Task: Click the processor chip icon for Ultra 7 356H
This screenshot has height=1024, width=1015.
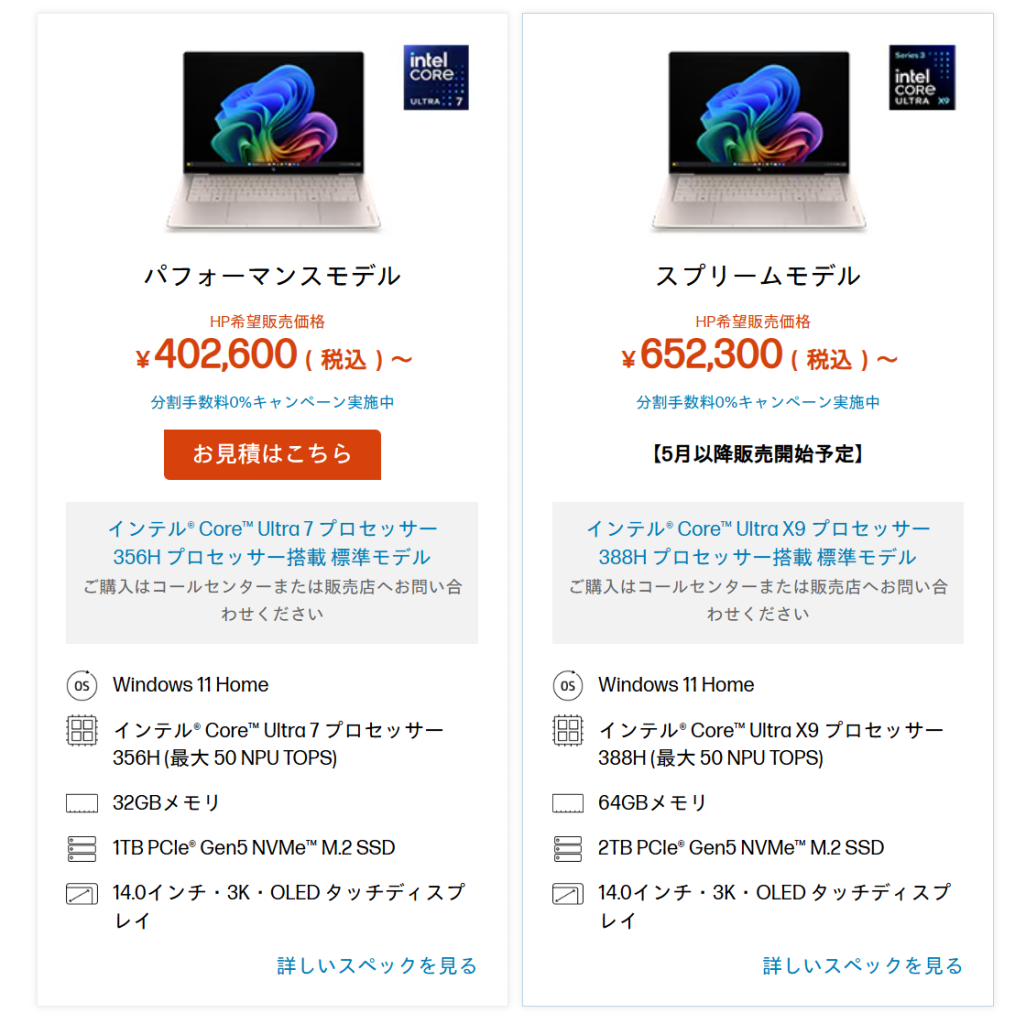Action: click(82, 730)
